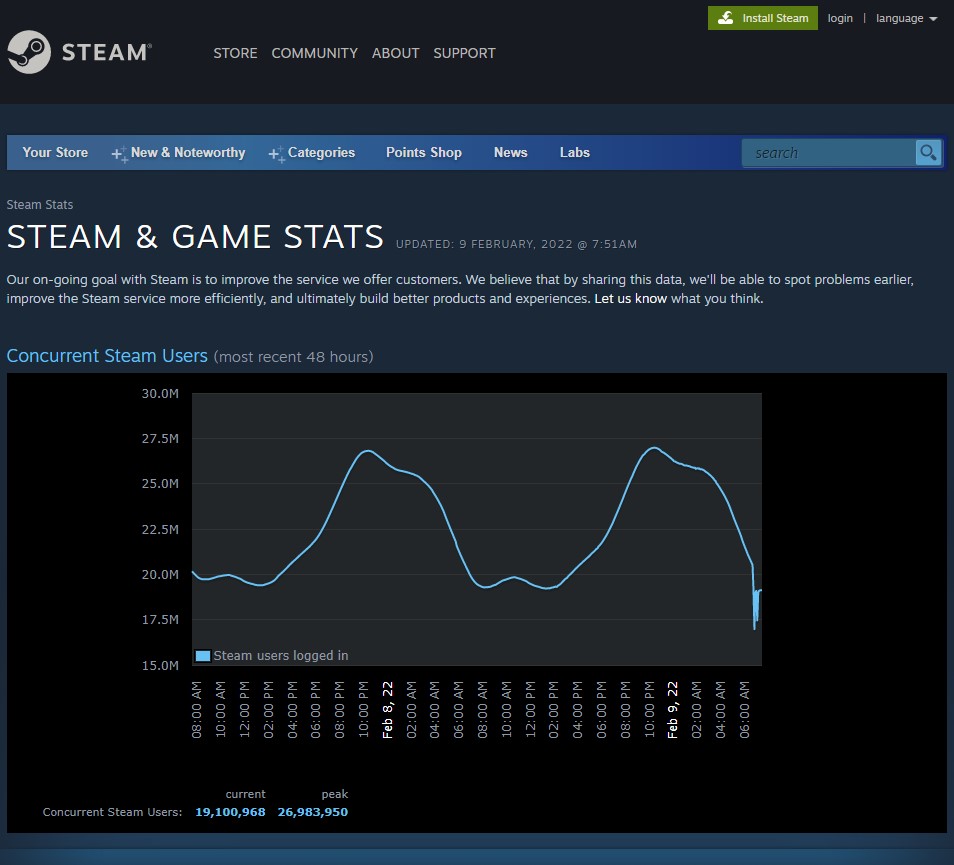
Task: Click the Install Steam download icon
Action: coord(725,18)
